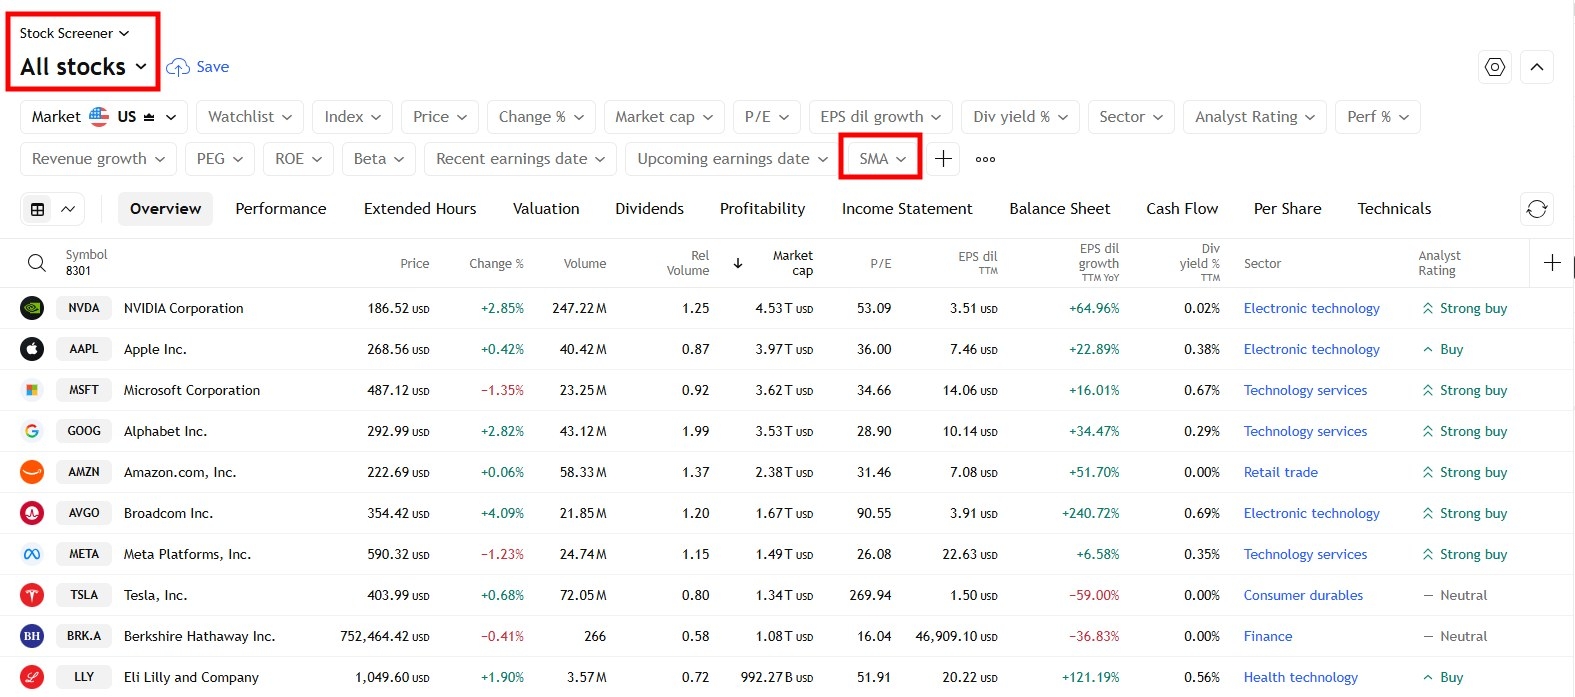Click the symbol search magnifier icon

point(37,263)
